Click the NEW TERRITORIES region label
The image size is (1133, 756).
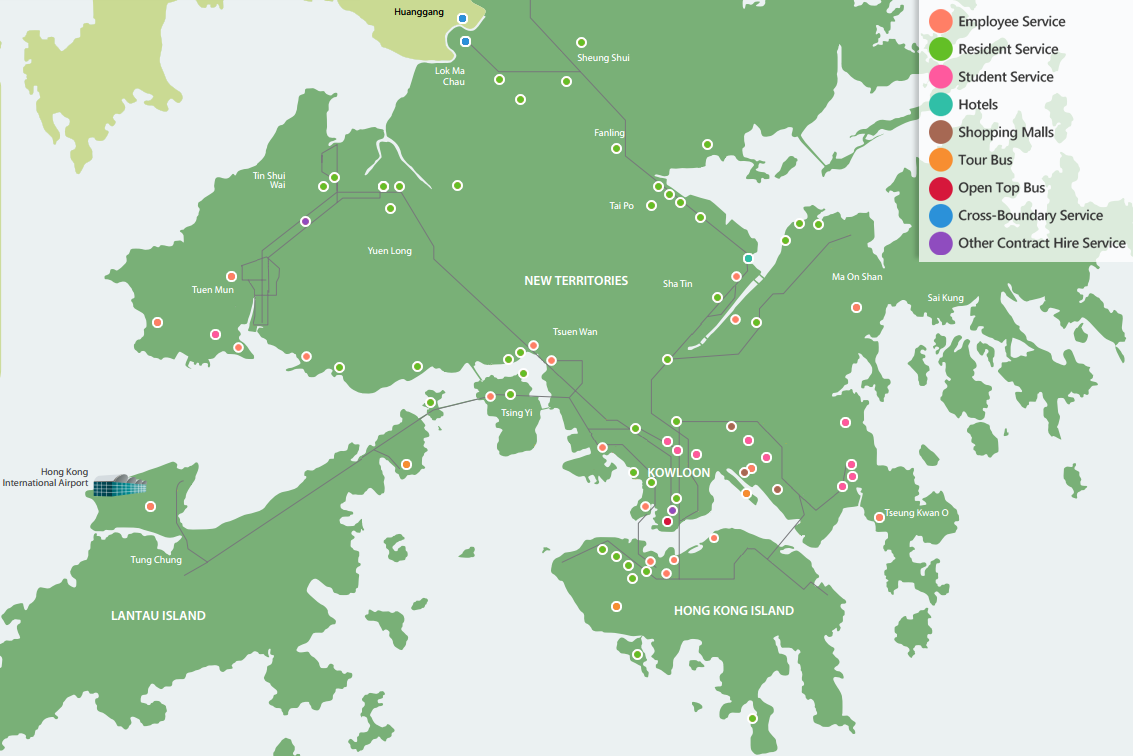[576, 281]
